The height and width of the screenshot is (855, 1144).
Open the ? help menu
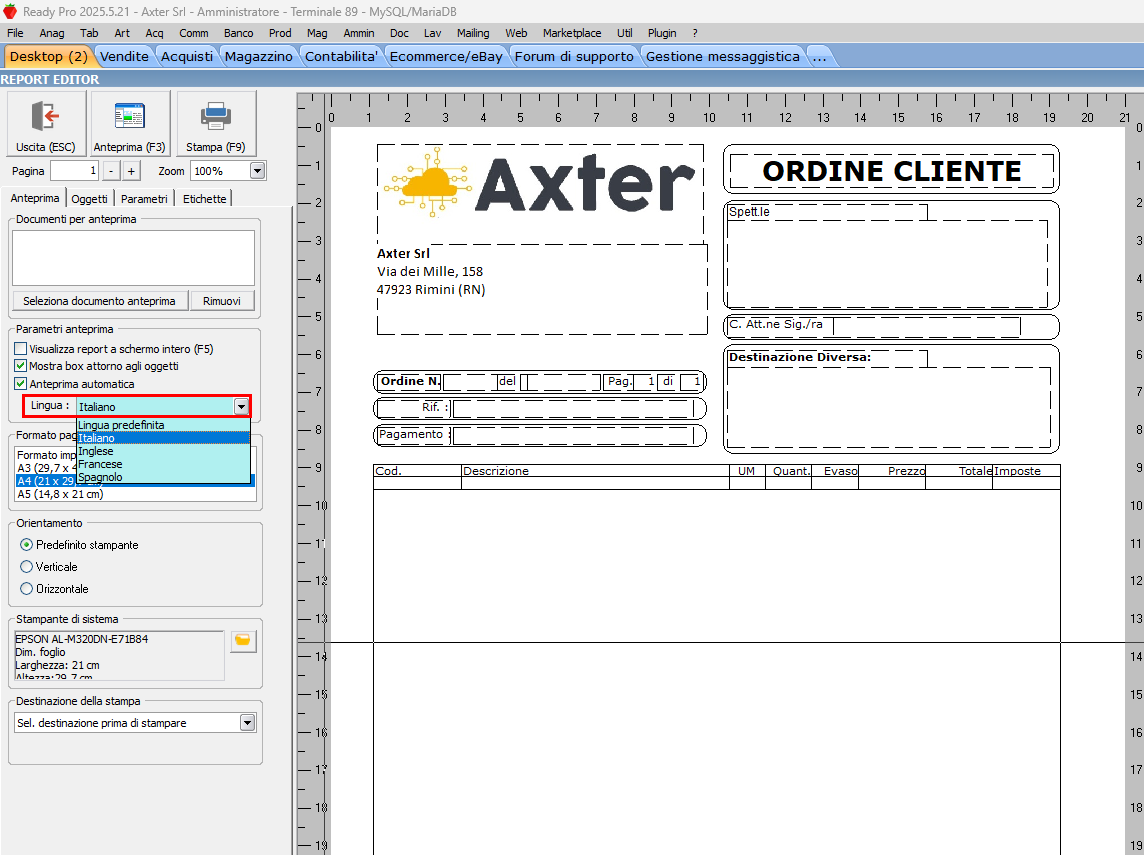click(695, 33)
